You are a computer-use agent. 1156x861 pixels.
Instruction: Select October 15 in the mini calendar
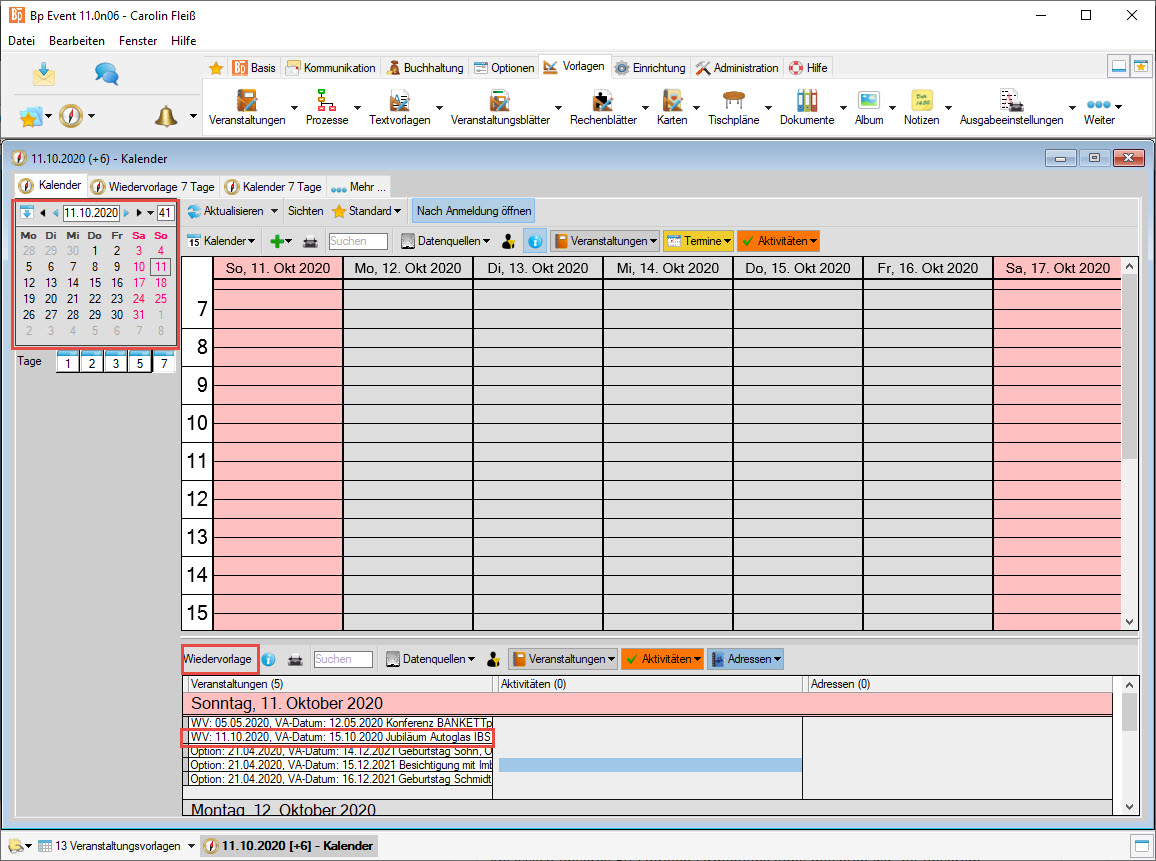click(x=94, y=283)
